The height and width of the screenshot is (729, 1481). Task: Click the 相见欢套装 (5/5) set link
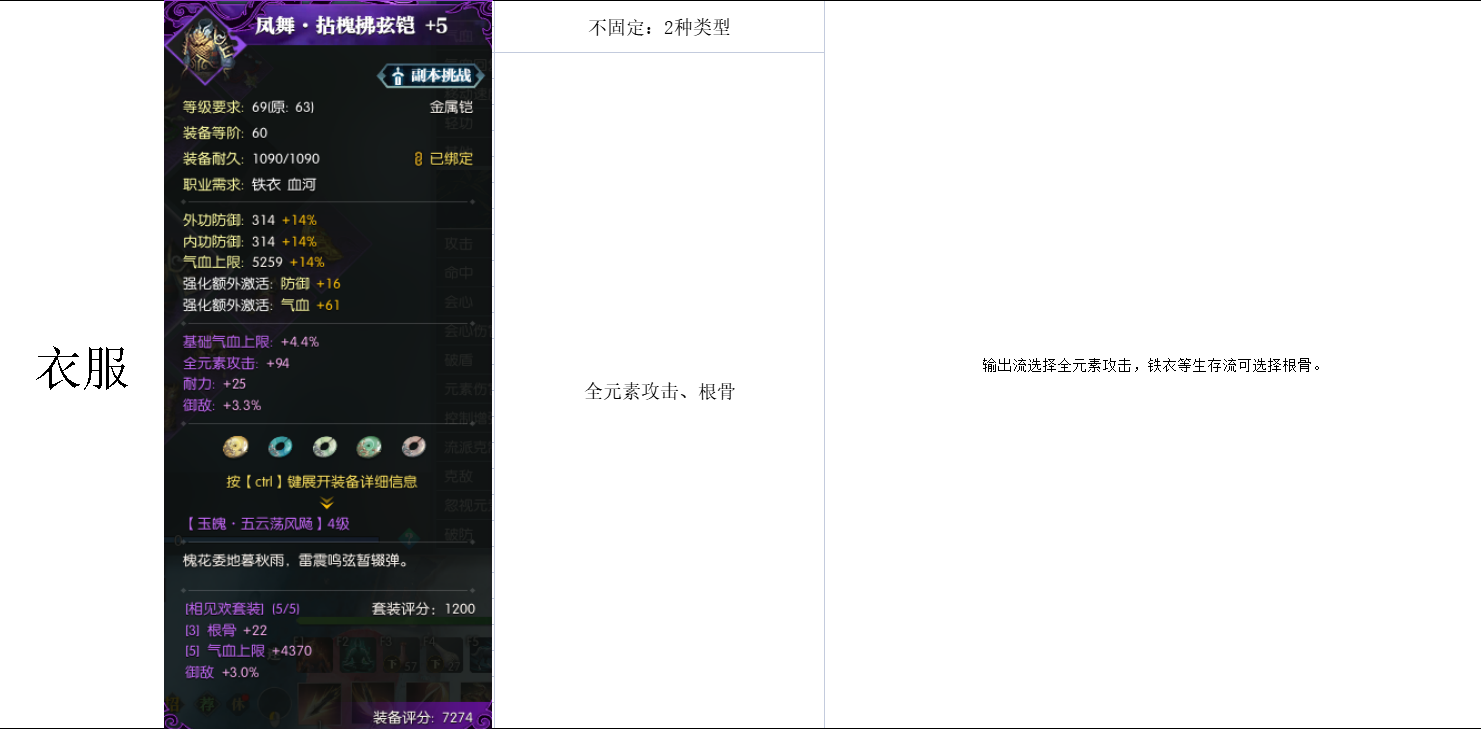(x=240, y=608)
